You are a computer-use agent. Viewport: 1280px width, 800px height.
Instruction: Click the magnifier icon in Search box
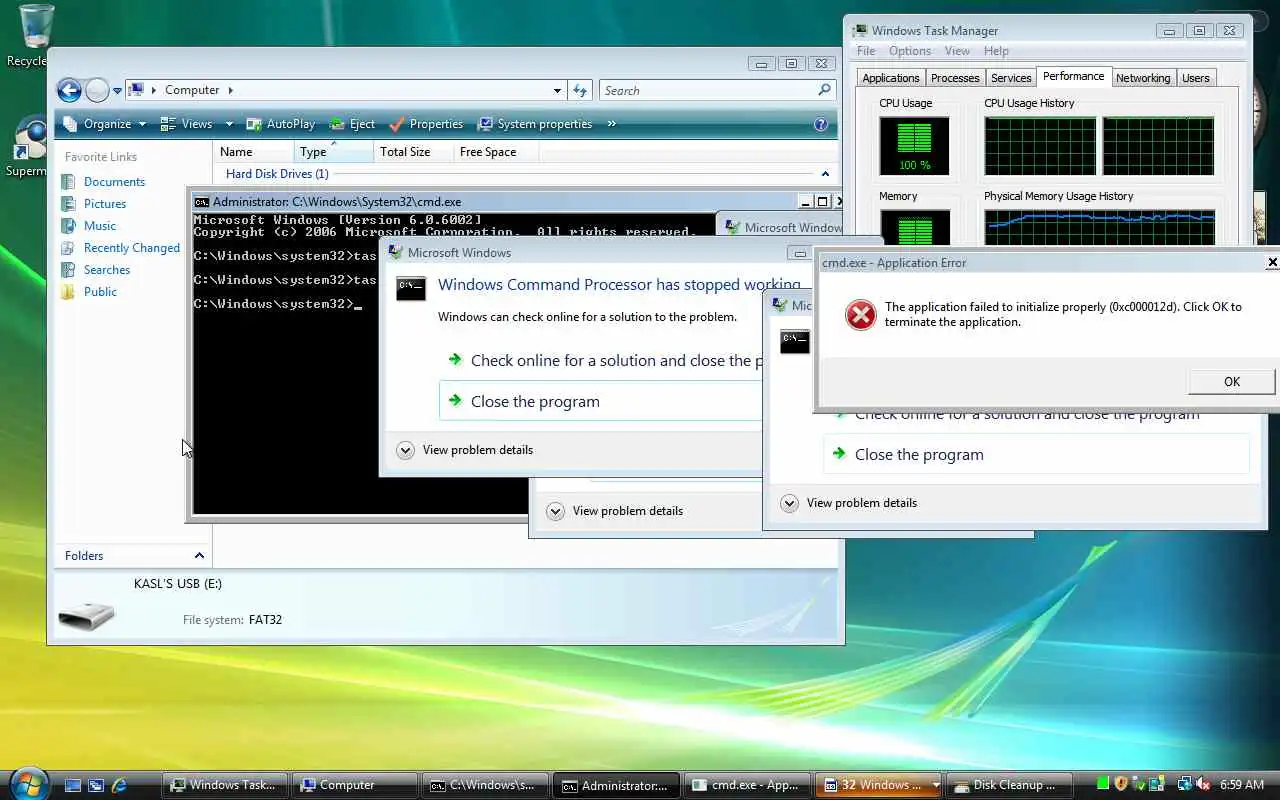824,90
